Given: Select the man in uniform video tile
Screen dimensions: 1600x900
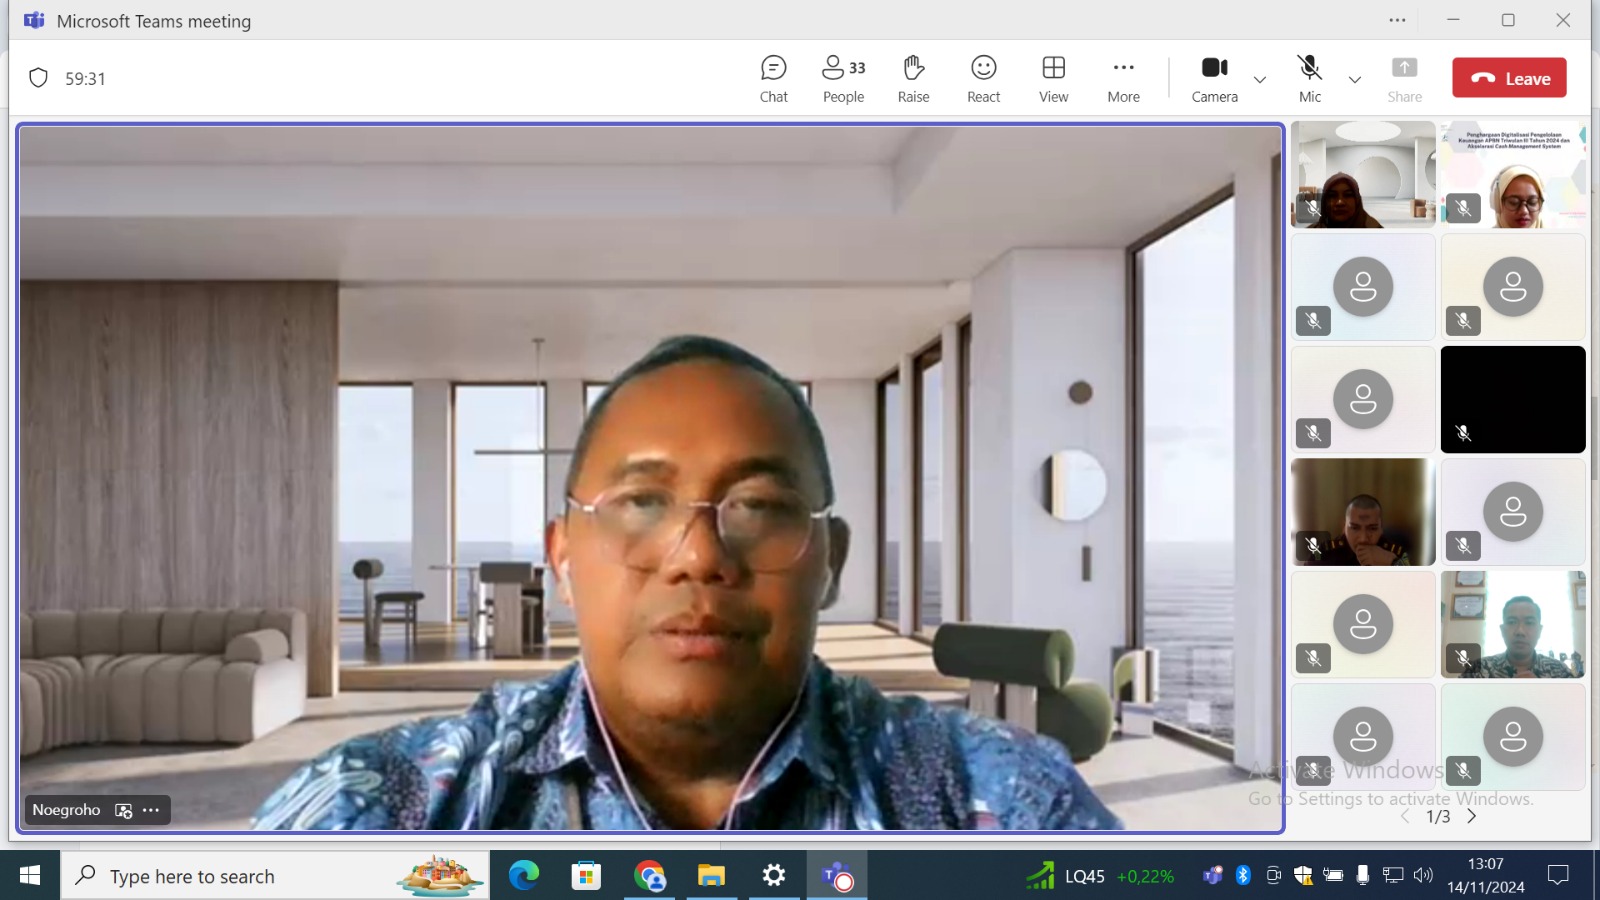Looking at the screenshot, I should click(x=1363, y=512).
